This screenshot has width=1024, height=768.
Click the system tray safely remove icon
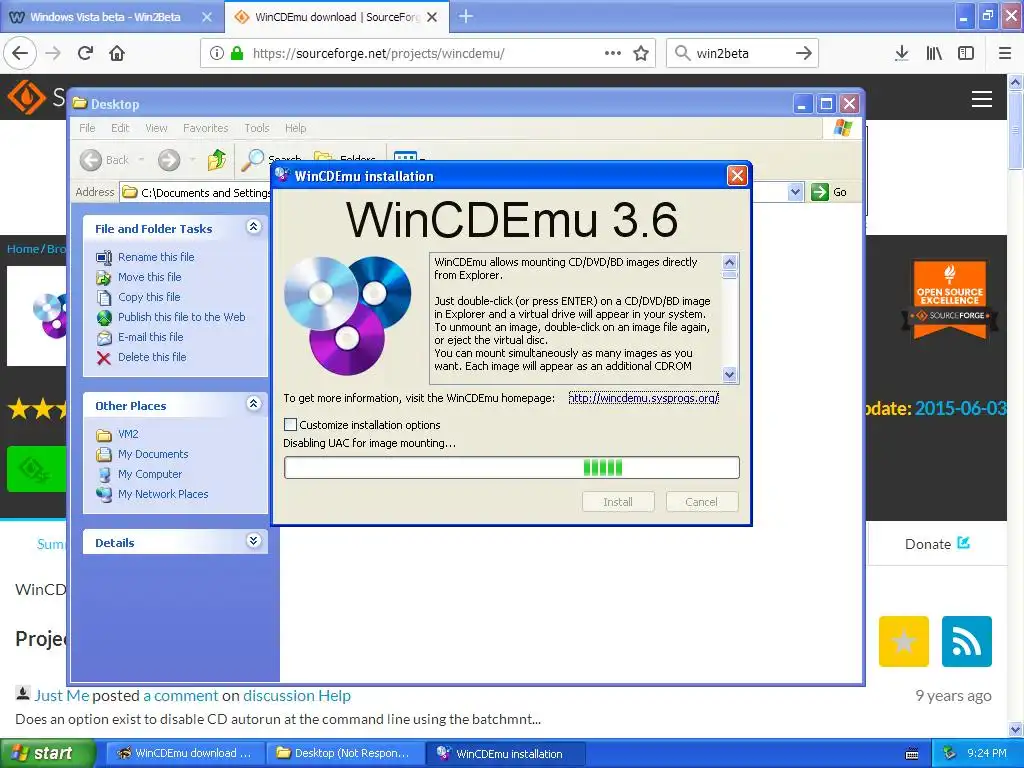[x=950, y=753]
